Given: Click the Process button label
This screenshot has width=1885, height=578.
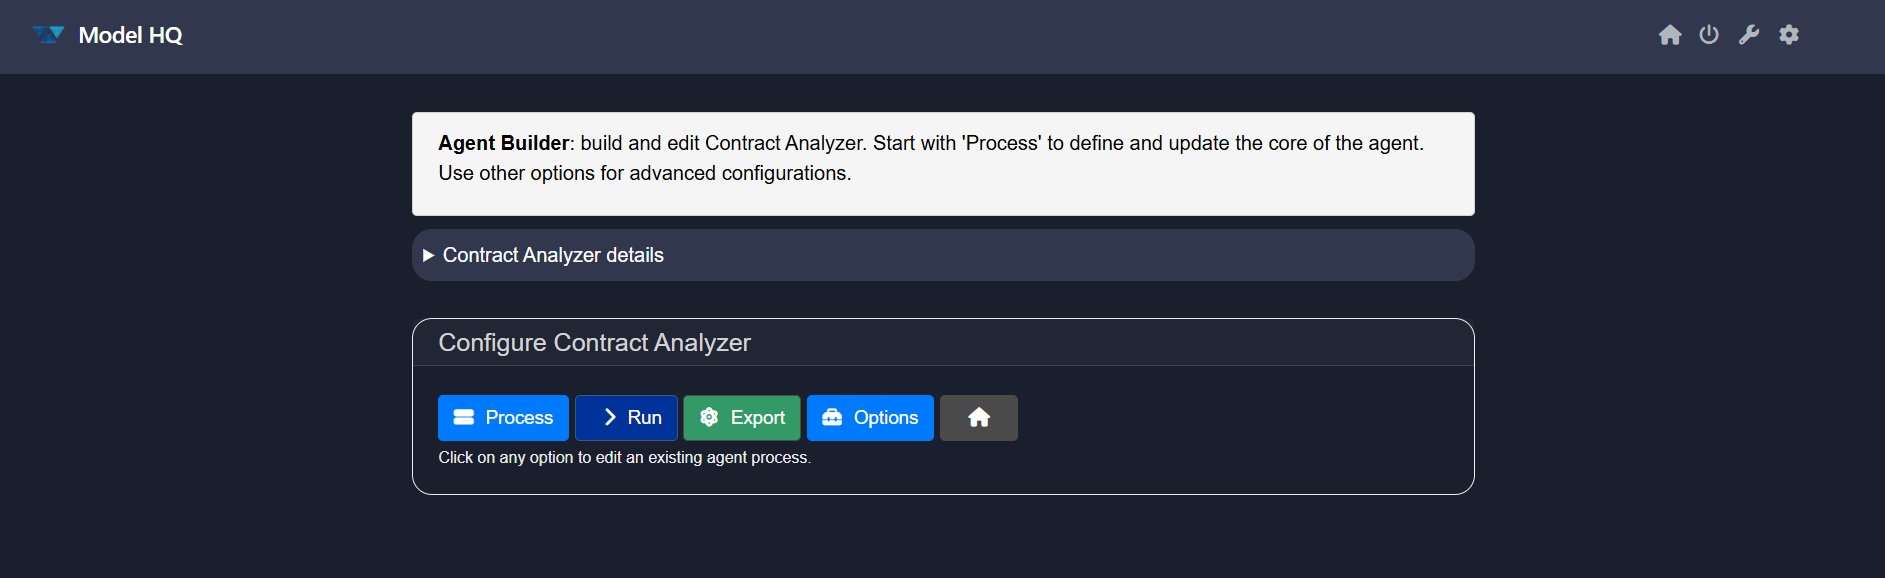Looking at the screenshot, I should tap(519, 418).
